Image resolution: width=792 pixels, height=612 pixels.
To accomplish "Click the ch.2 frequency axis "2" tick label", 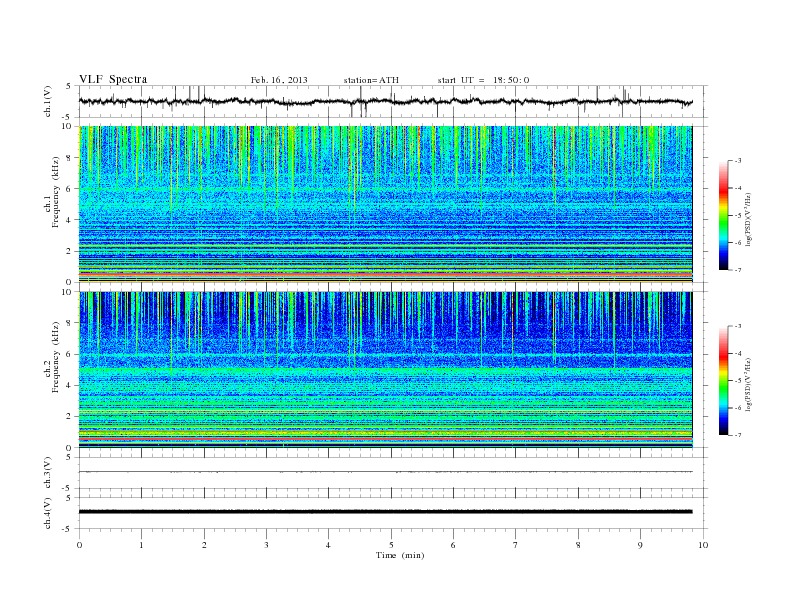I will (x=69, y=416).
